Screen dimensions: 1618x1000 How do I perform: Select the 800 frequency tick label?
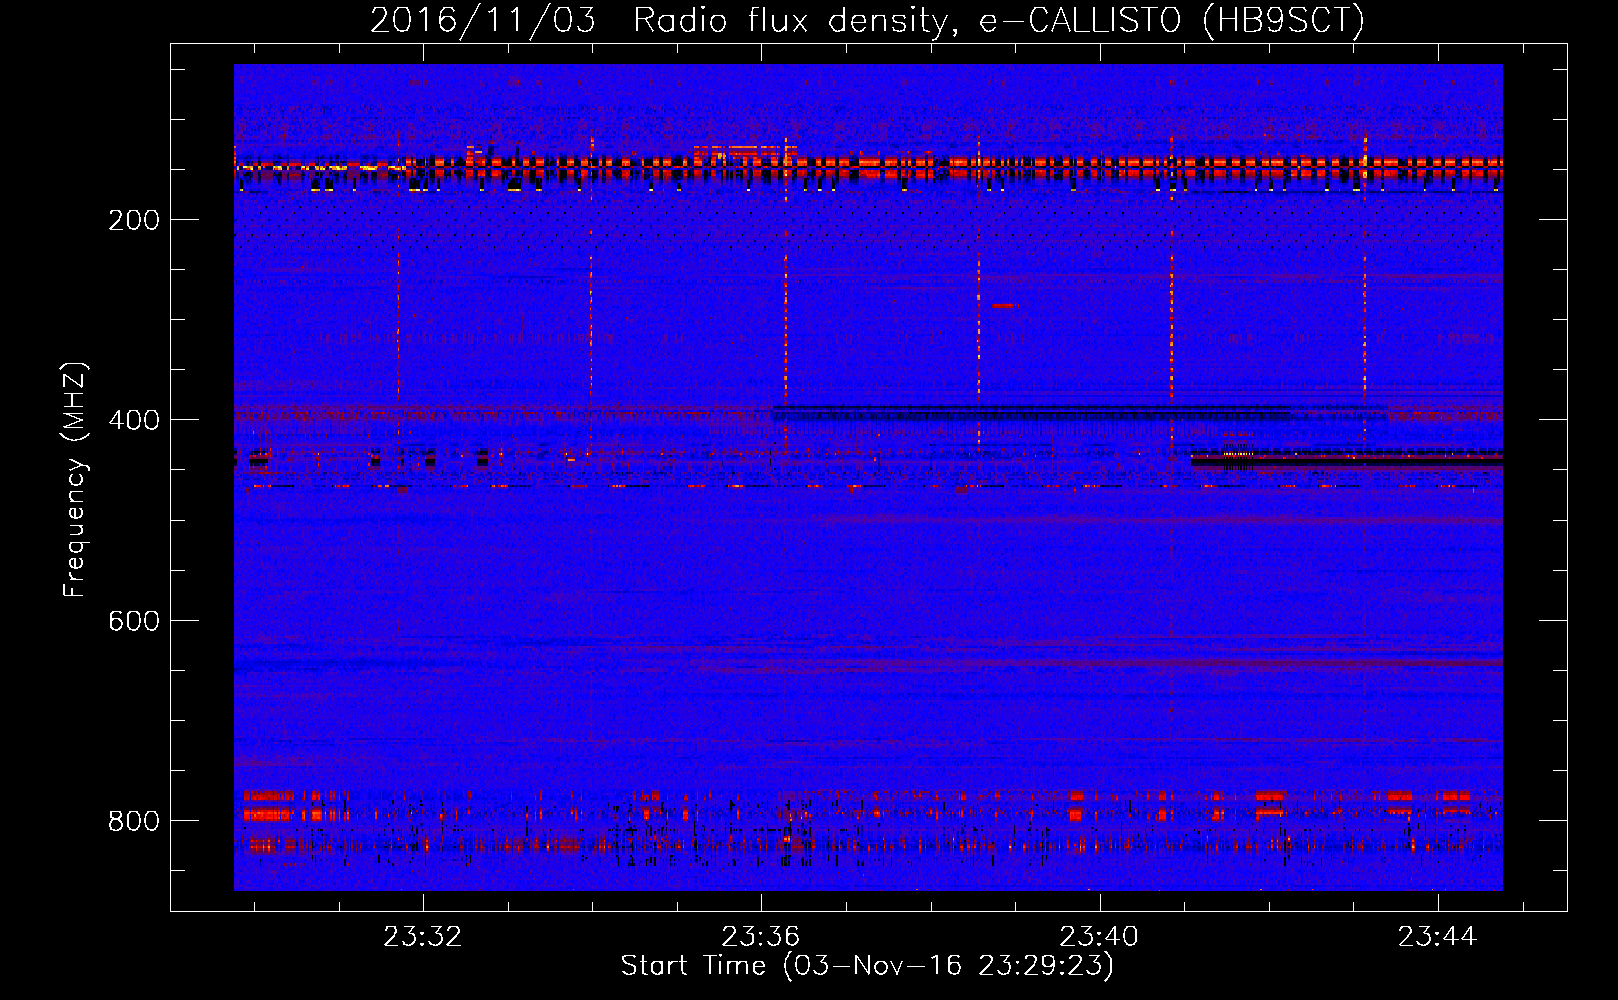134,821
